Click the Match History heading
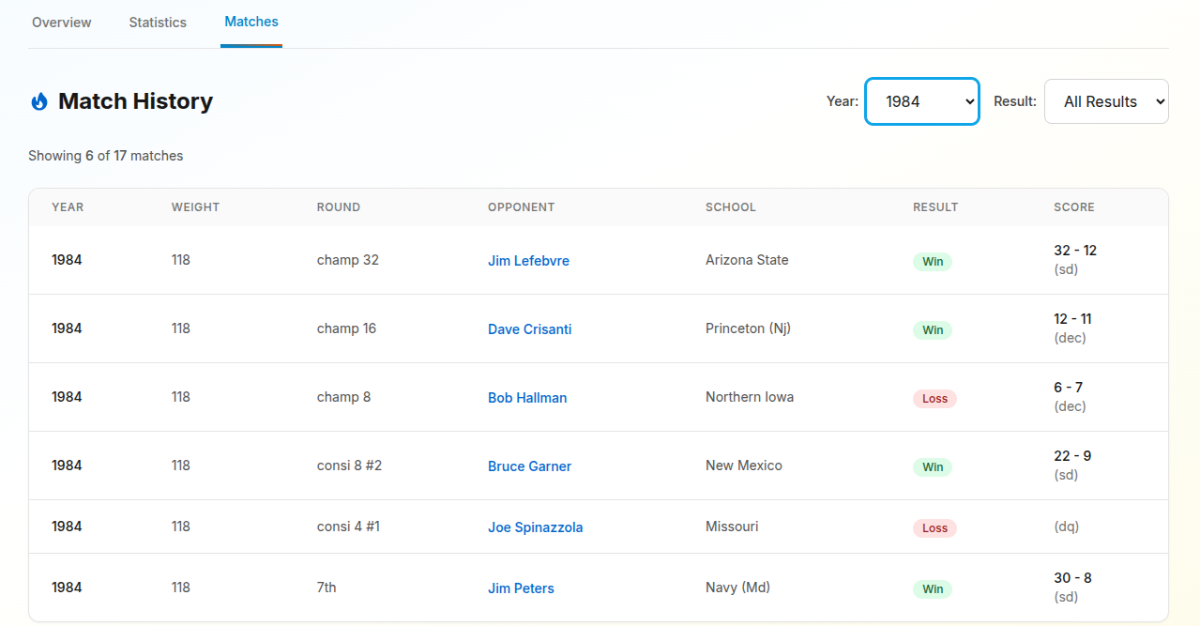The width and height of the screenshot is (1200, 626). (136, 101)
